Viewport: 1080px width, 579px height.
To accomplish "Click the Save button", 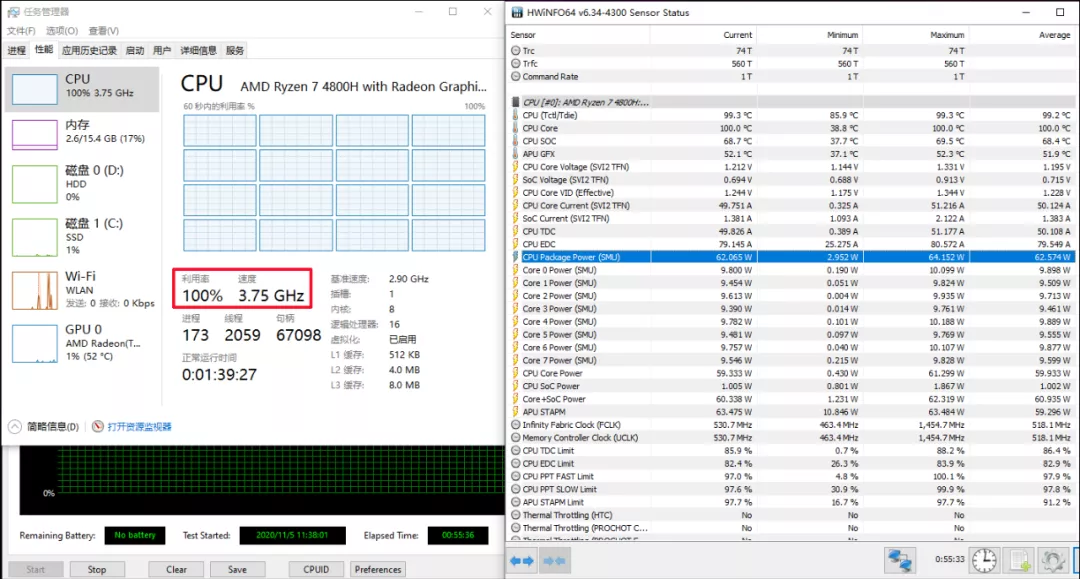I will (x=237, y=569).
